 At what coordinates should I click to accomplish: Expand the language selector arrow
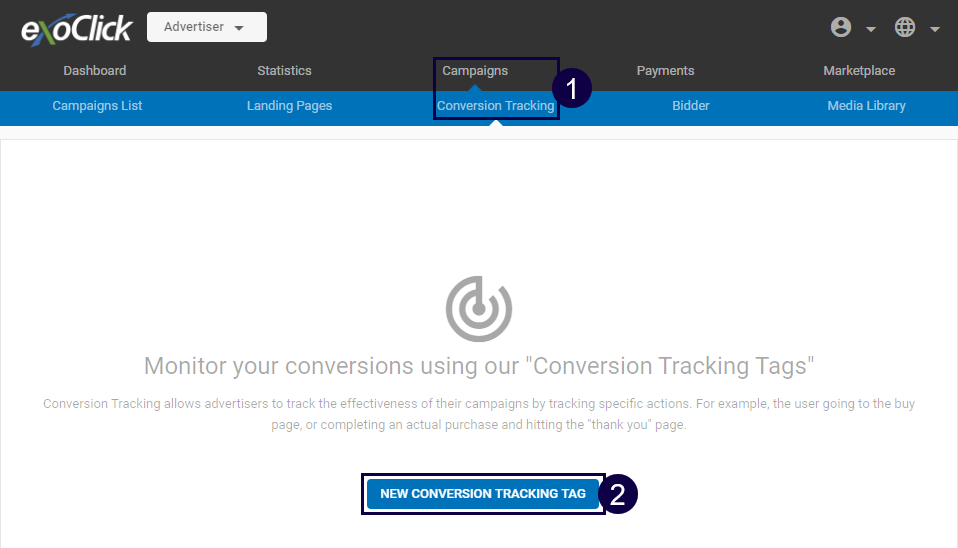(935, 29)
